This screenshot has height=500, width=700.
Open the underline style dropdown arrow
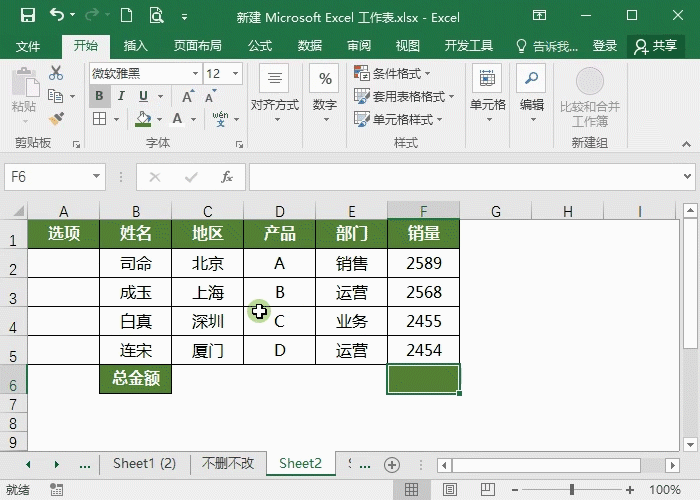pyautogui.click(x=160, y=96)
